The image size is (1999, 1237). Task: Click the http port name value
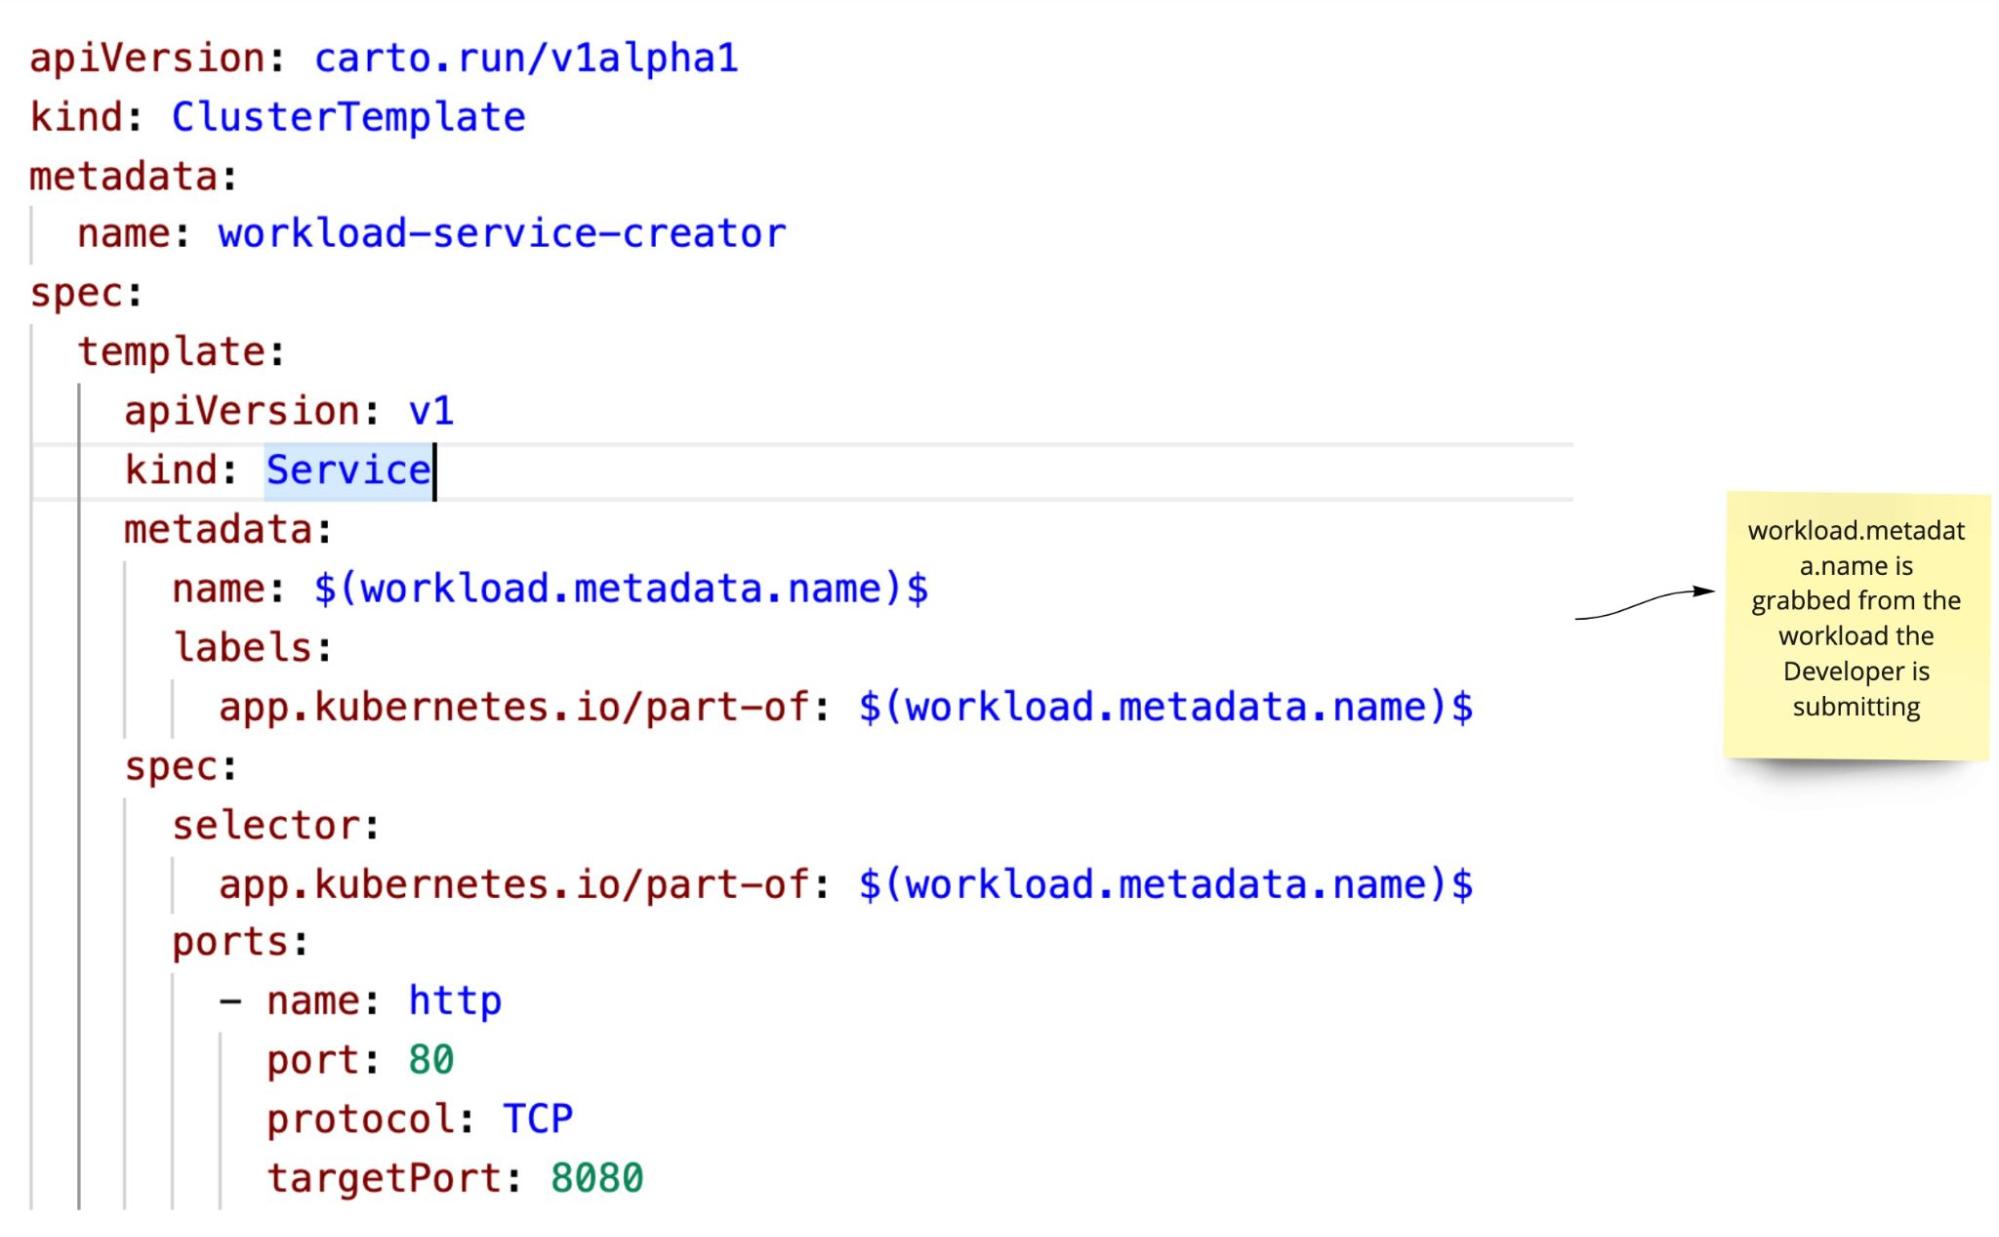(455, 1001)
